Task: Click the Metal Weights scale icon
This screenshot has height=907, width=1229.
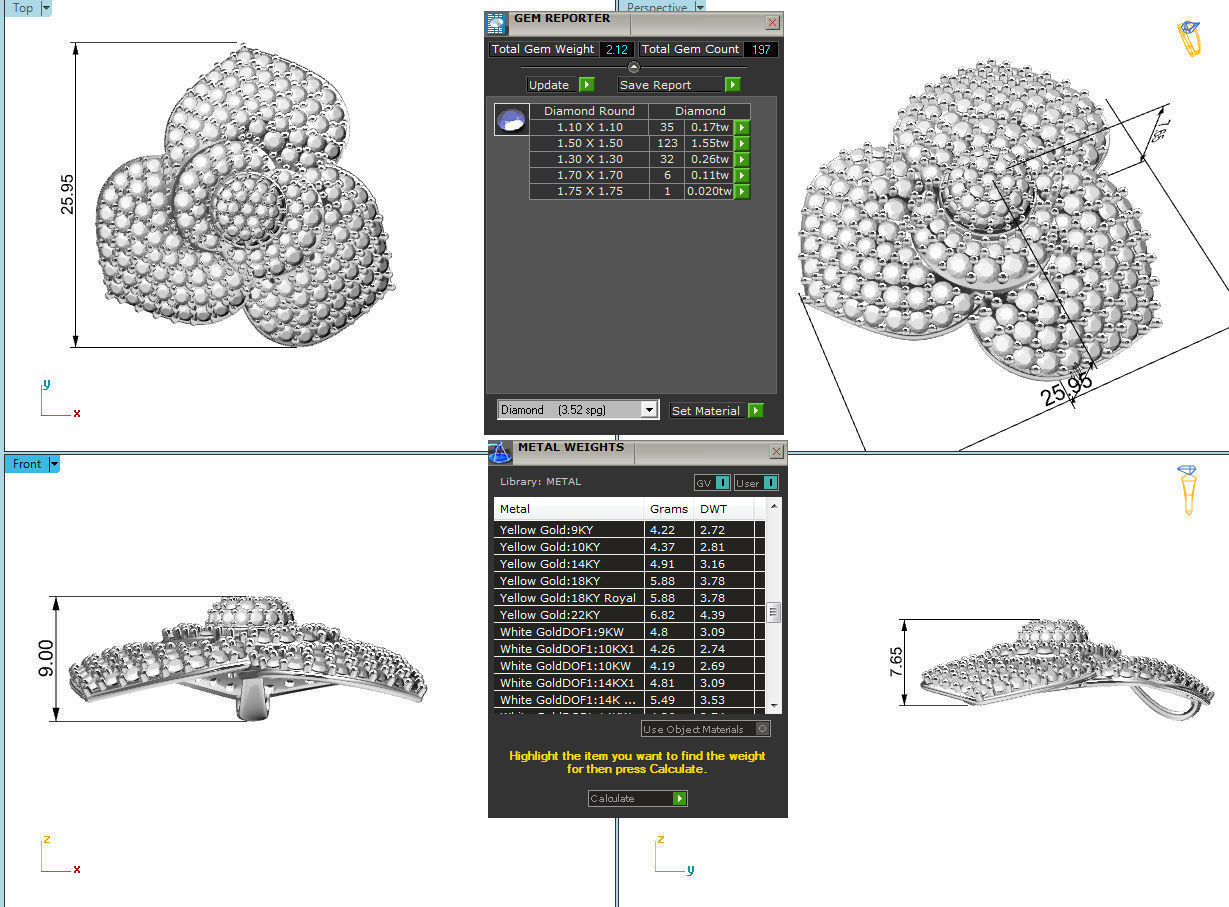Action: click(500, 452)
